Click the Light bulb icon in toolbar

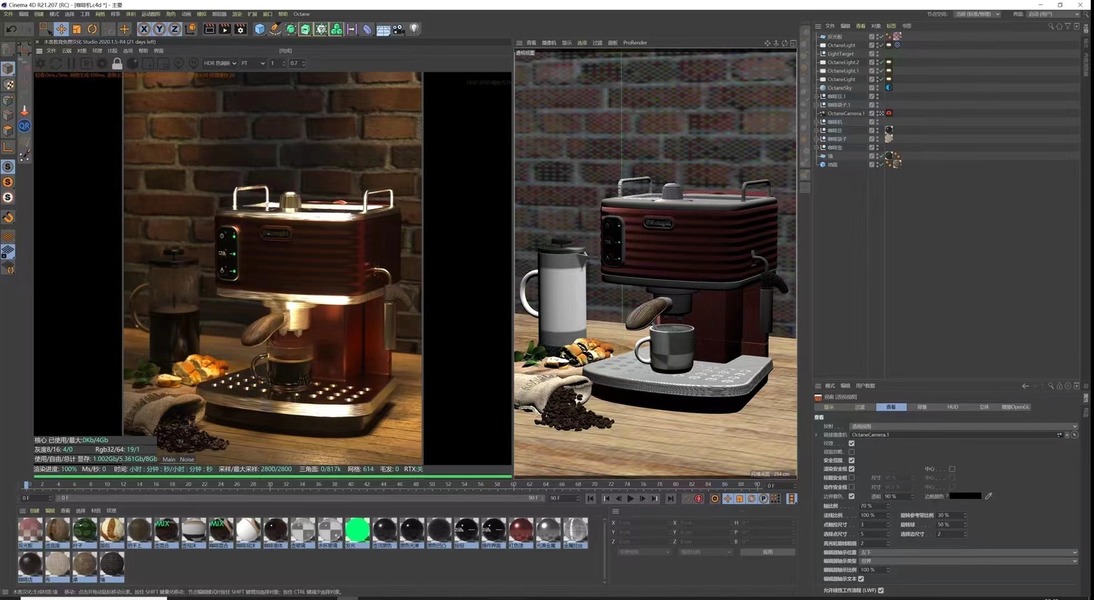coord(414,29)
